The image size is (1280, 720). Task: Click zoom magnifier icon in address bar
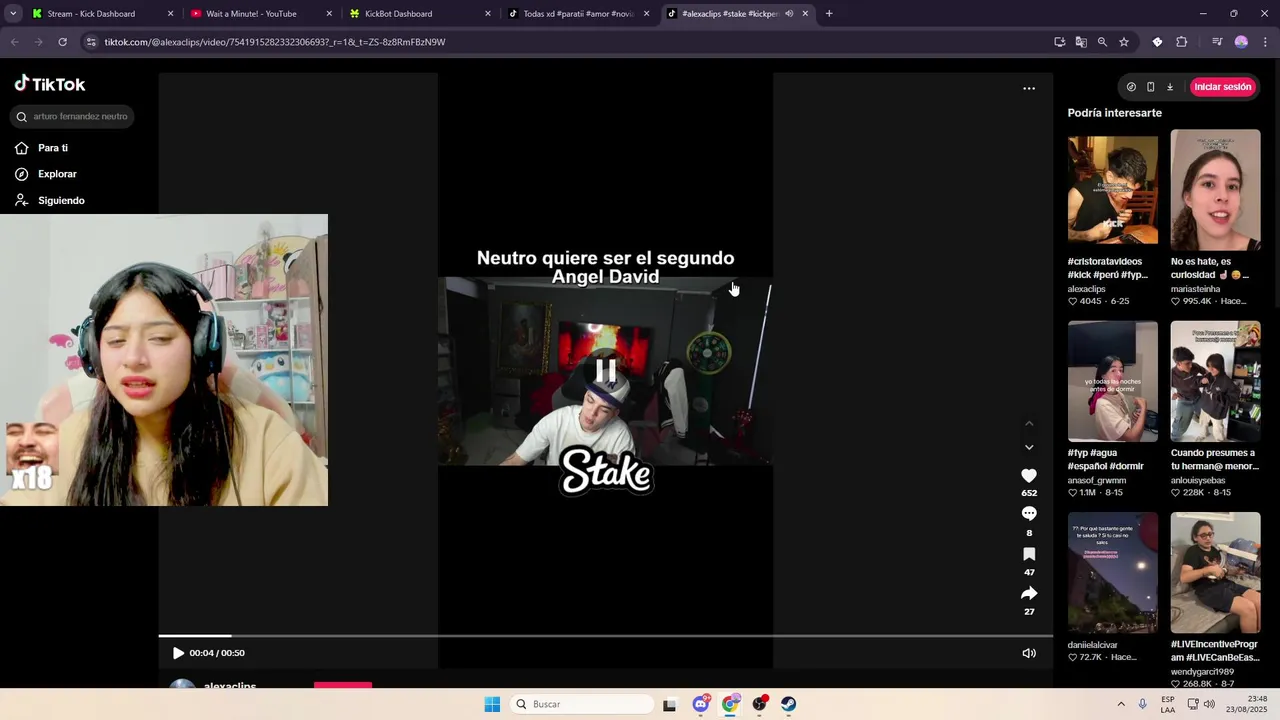[1102, 42]
